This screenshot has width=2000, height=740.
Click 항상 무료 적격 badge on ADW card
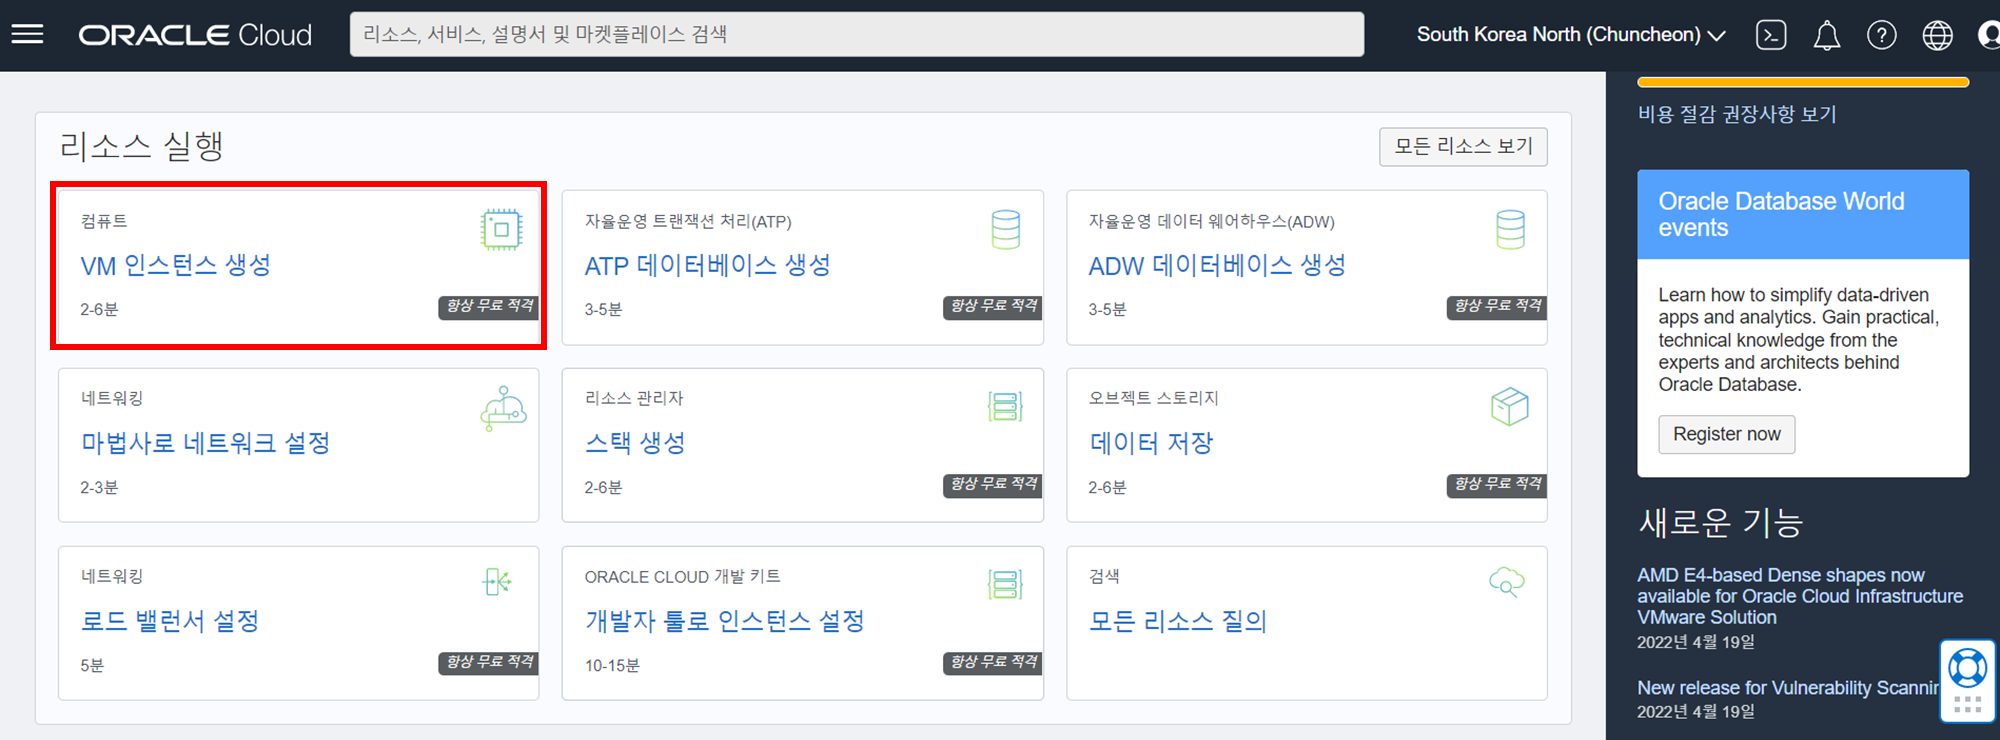click(1497, 307)
